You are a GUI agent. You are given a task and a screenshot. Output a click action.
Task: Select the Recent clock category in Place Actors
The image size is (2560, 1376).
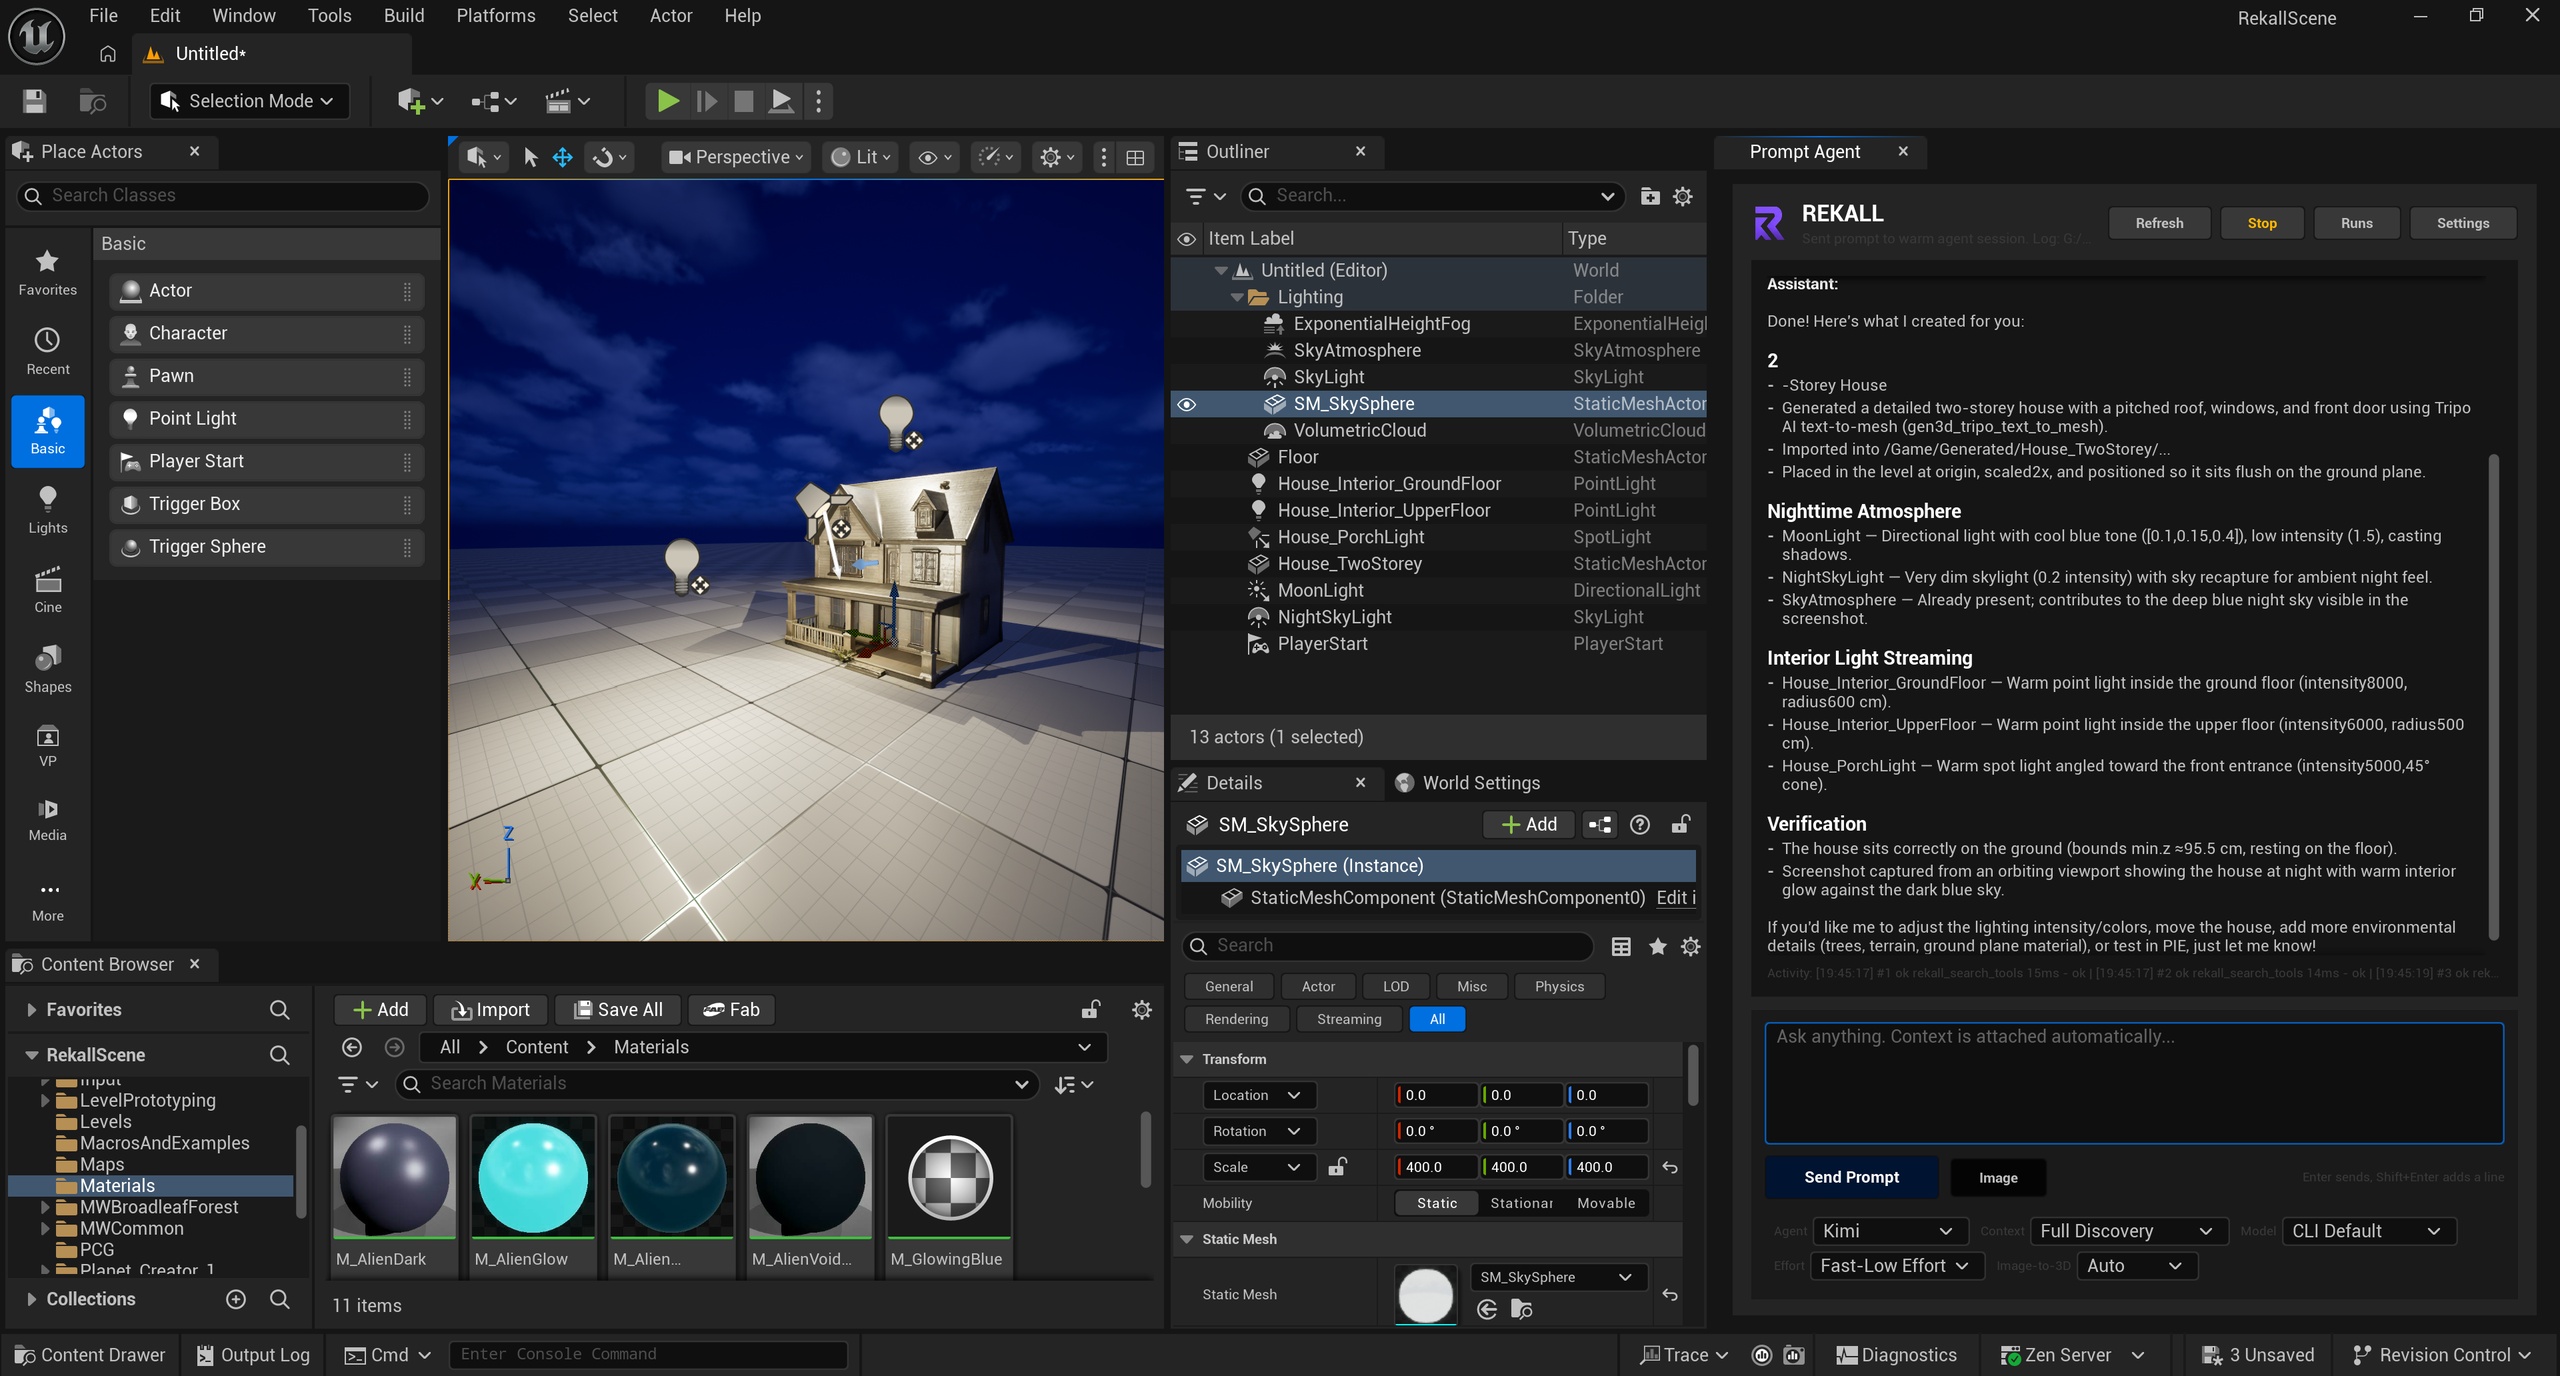pos(47,351)
